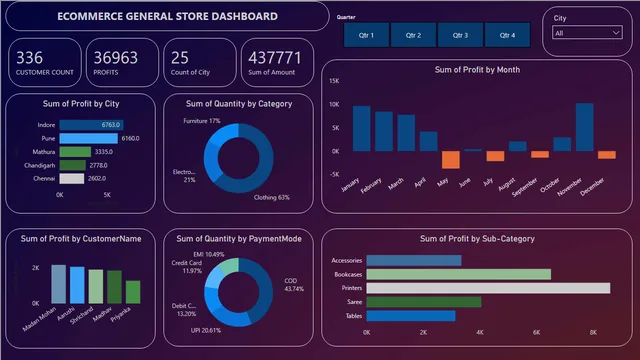Click the EMI 10.49% label
The width and height of the screenshot is (640, 360).
click(209, 254)
